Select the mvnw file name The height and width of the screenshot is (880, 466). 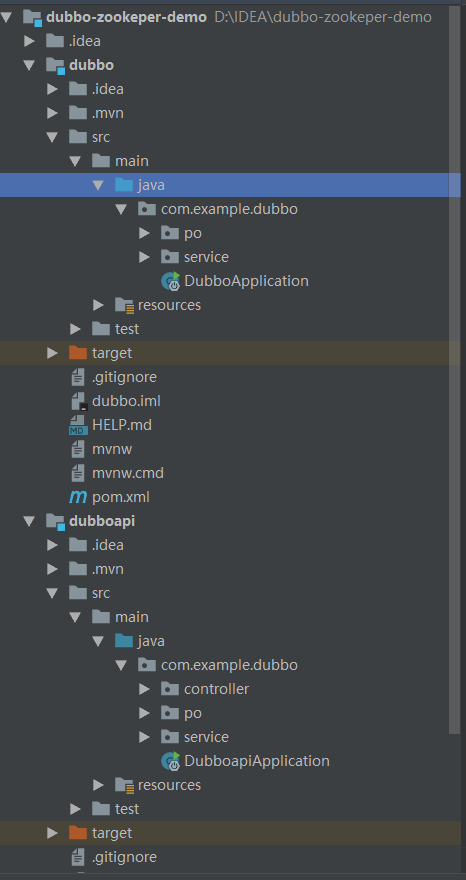click(112, 449)
